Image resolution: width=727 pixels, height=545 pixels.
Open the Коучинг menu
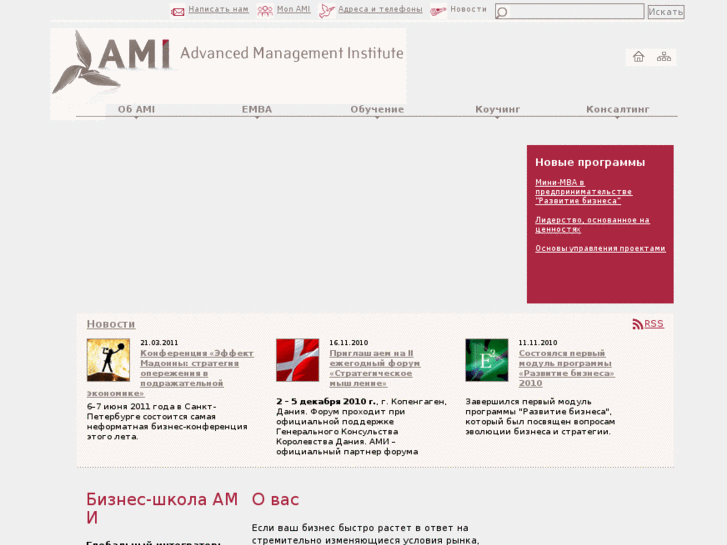[497, 109]
